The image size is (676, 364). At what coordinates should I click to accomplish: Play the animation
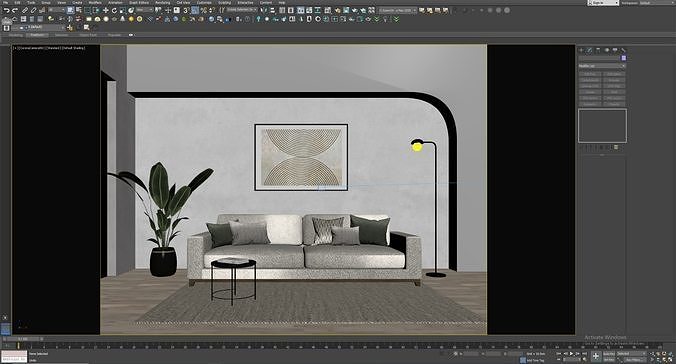[x=572, y=354]
